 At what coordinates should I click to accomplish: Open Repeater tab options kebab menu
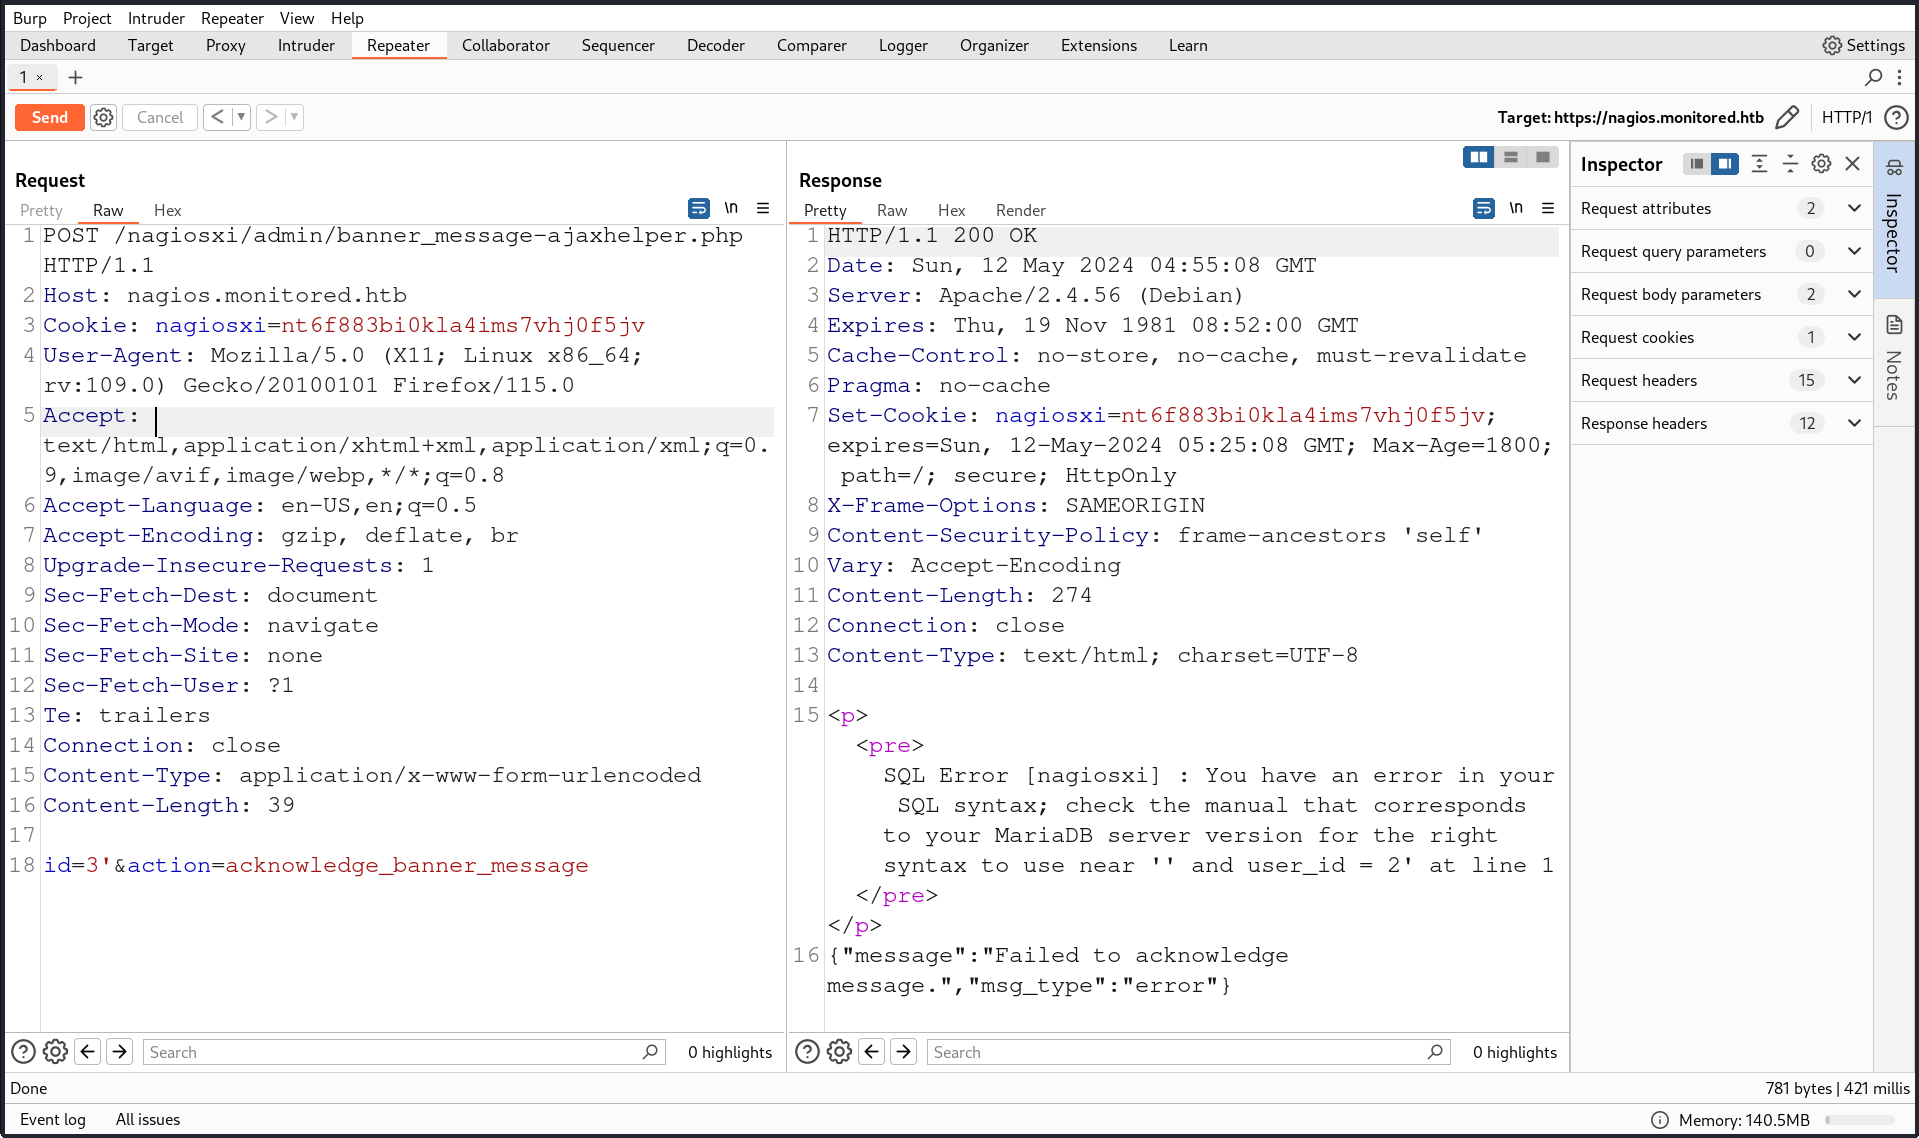pos(1899,77)
